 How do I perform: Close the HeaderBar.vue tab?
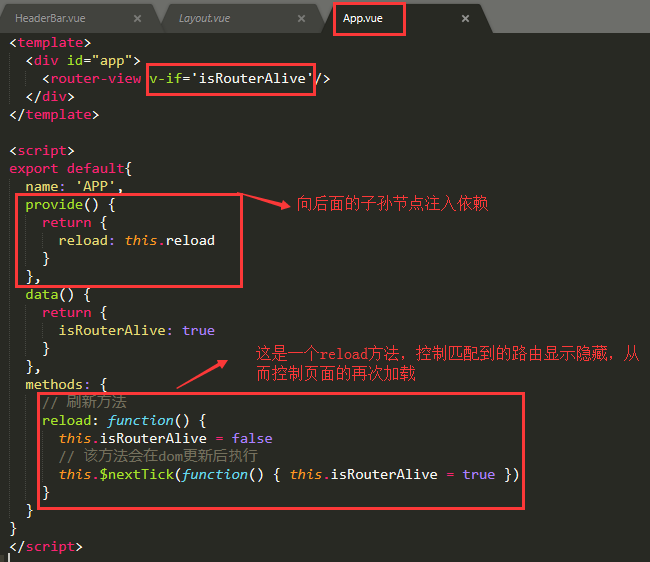138,18
